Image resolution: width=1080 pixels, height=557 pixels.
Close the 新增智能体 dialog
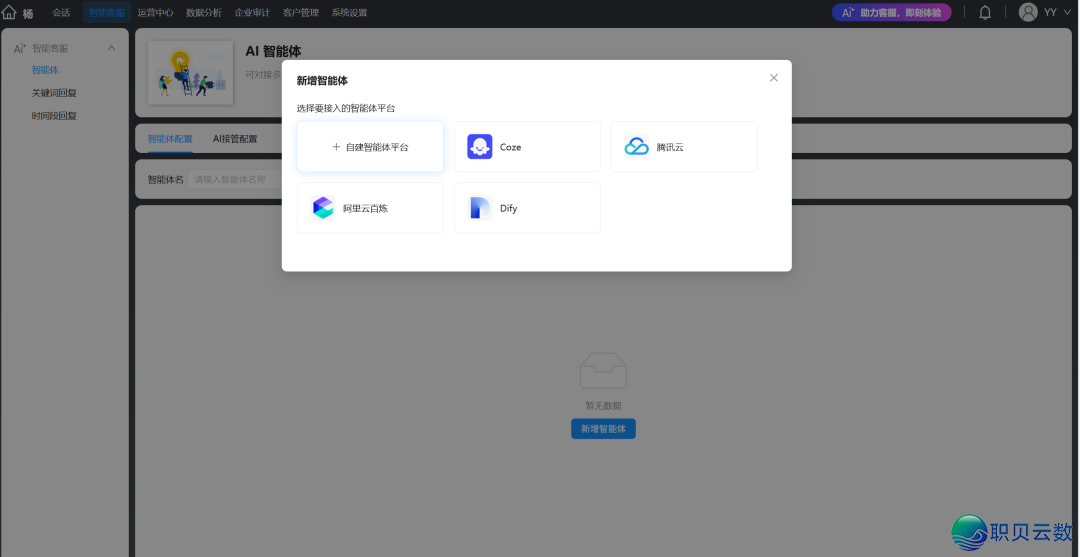point(773,78)
